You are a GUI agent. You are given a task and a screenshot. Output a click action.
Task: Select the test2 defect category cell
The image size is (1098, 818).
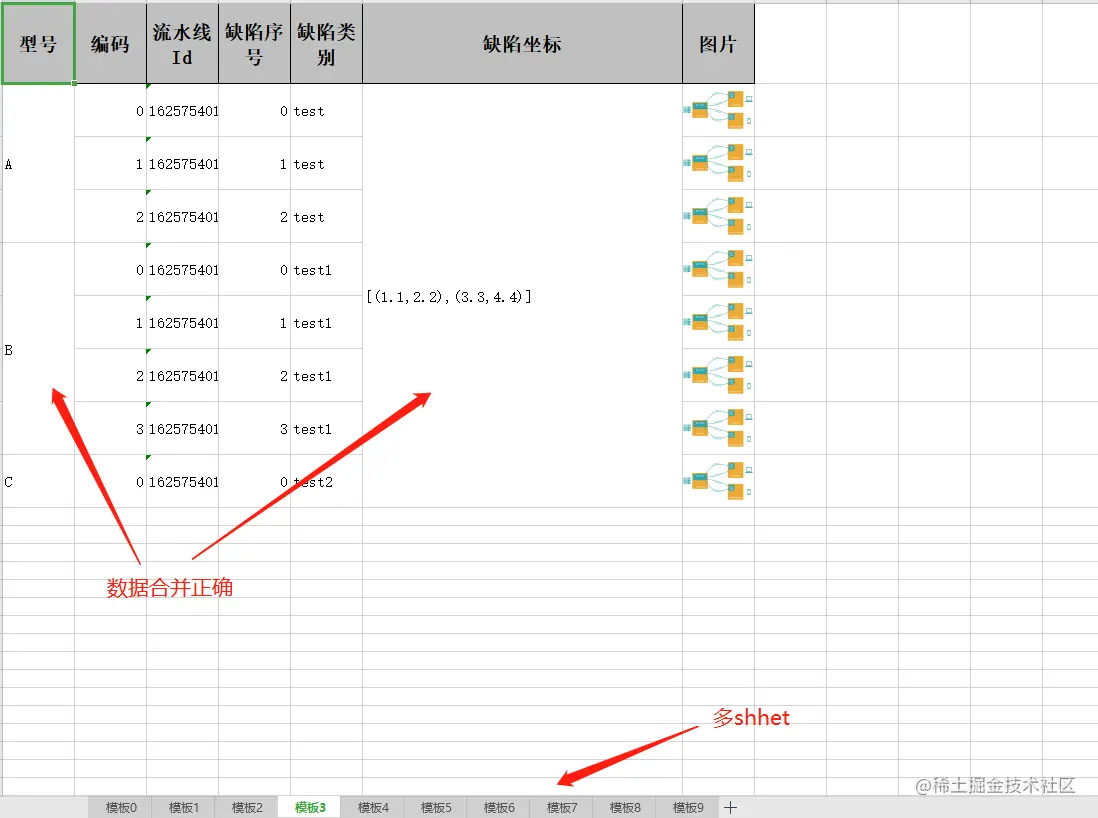coord(326,481)
